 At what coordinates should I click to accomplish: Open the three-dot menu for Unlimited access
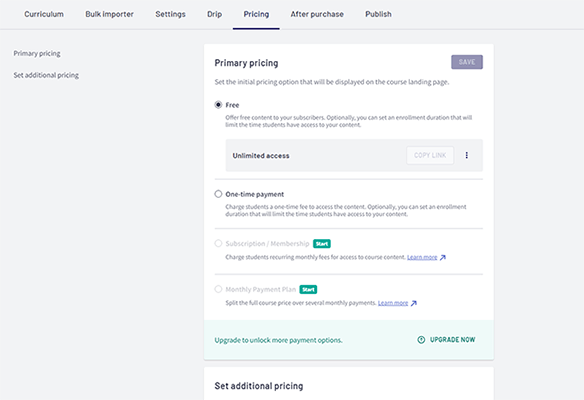(x=466, y=155)
